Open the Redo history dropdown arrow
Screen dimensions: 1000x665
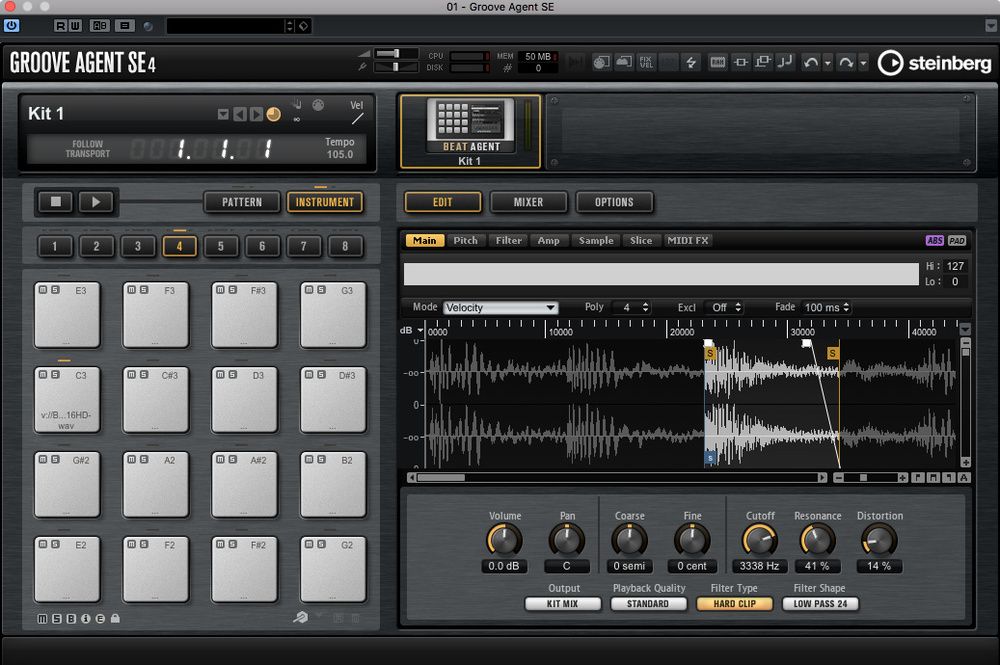point(864,63)
